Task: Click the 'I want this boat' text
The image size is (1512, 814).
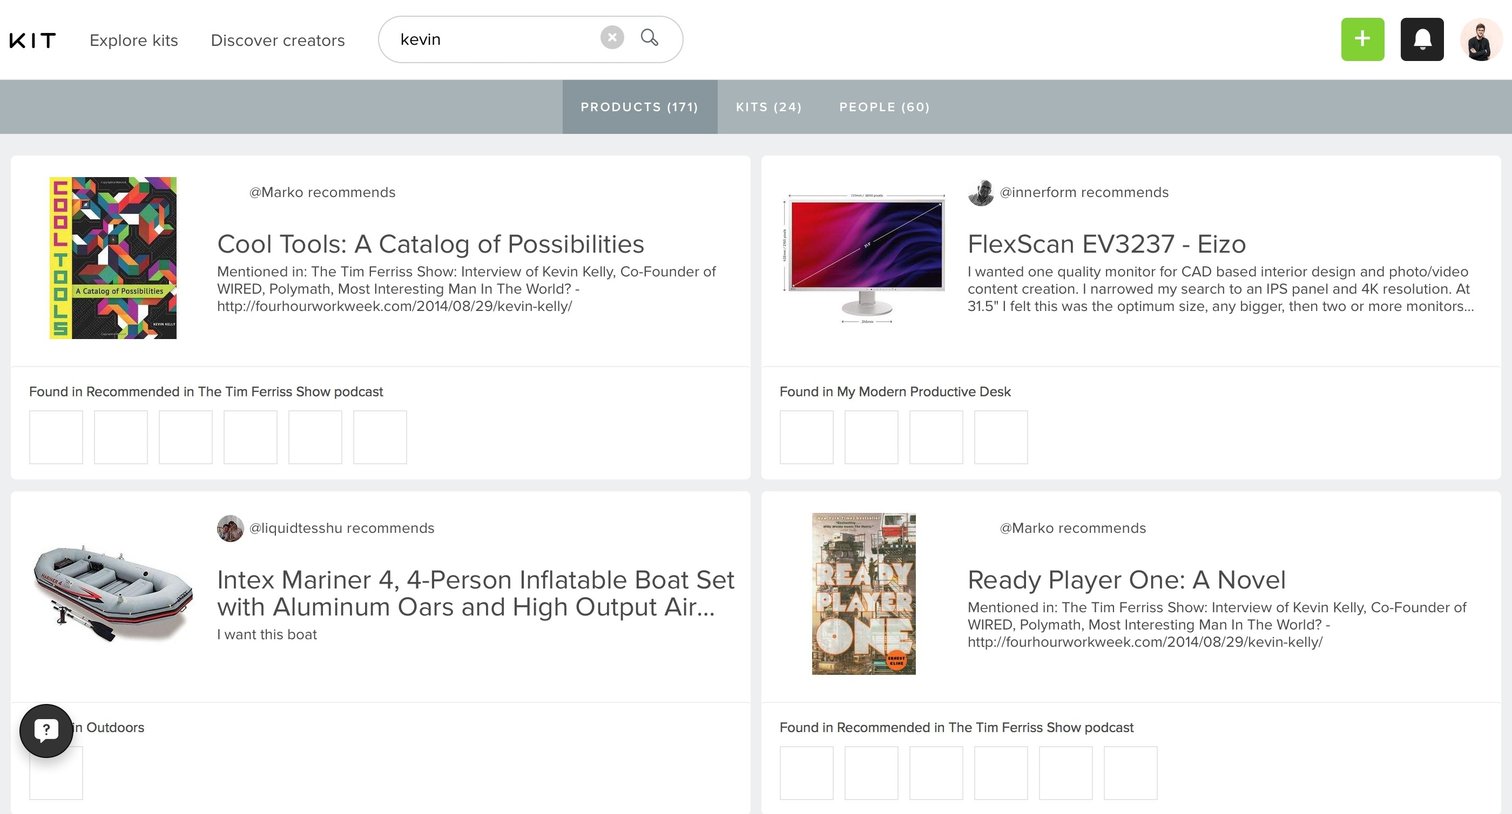Action: (267, 635)
